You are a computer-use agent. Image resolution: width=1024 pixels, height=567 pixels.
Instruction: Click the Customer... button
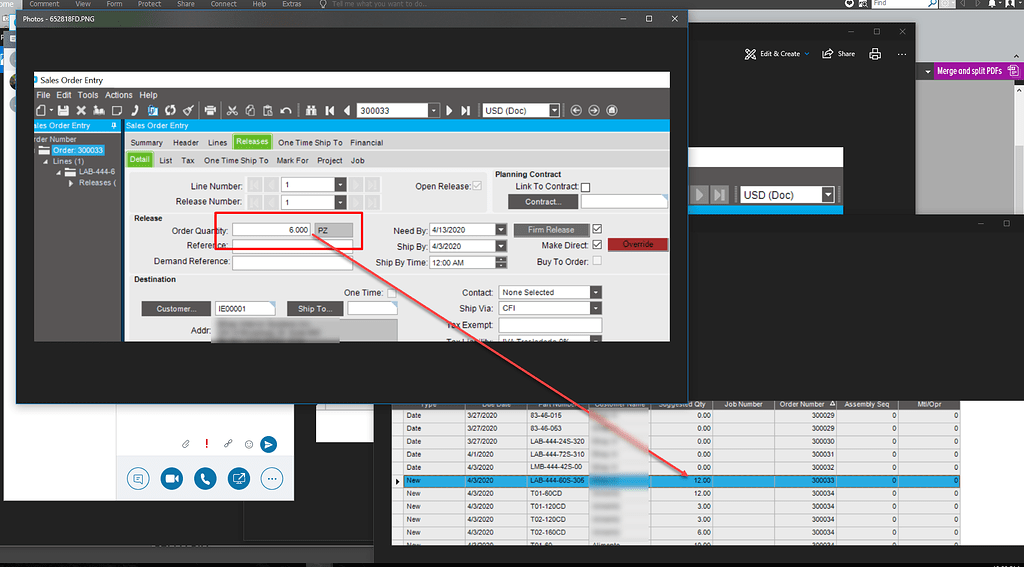176,309
